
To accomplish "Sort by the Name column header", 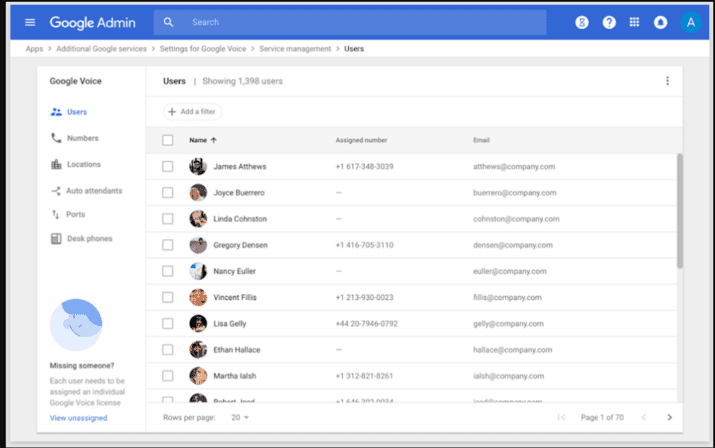I will 198,140.
